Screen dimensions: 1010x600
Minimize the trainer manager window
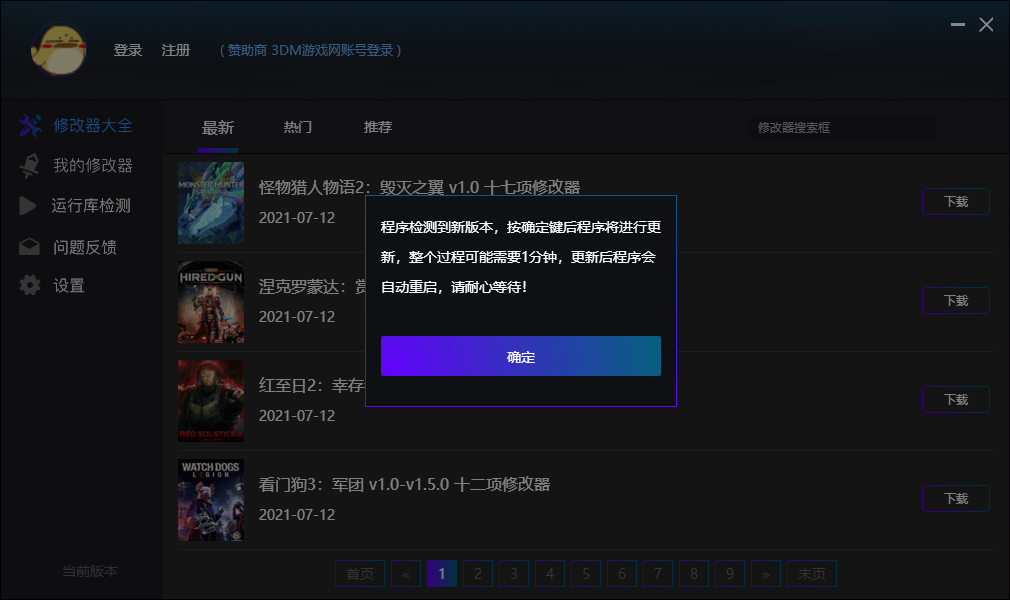pyautogui.click(x=958, y=24)
